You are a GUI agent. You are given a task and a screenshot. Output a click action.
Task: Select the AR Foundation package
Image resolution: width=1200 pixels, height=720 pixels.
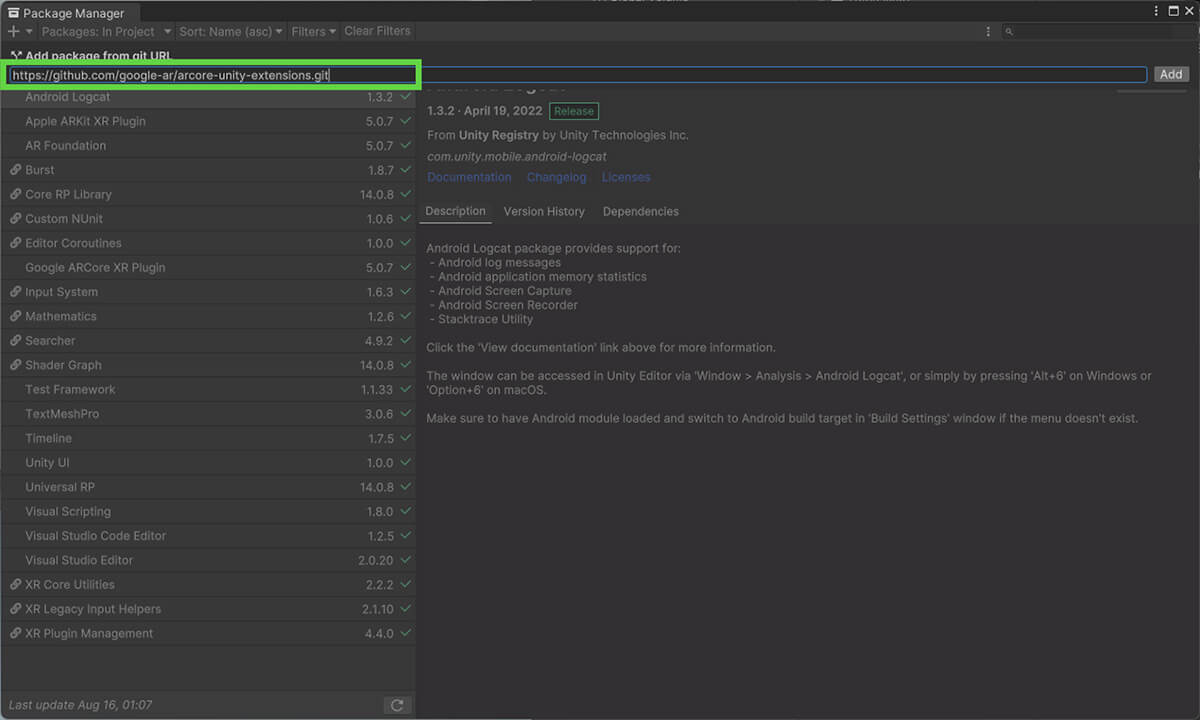208,146
